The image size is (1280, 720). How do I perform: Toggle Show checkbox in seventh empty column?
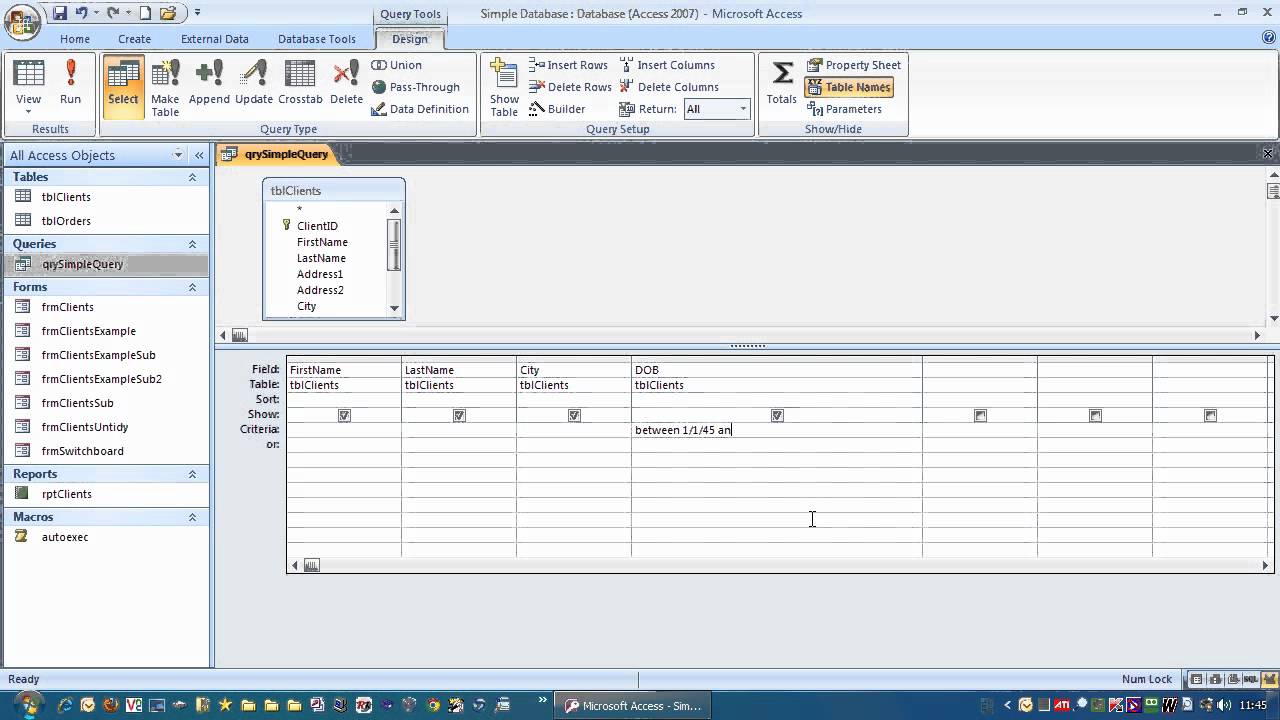(x=1210, y=415)
